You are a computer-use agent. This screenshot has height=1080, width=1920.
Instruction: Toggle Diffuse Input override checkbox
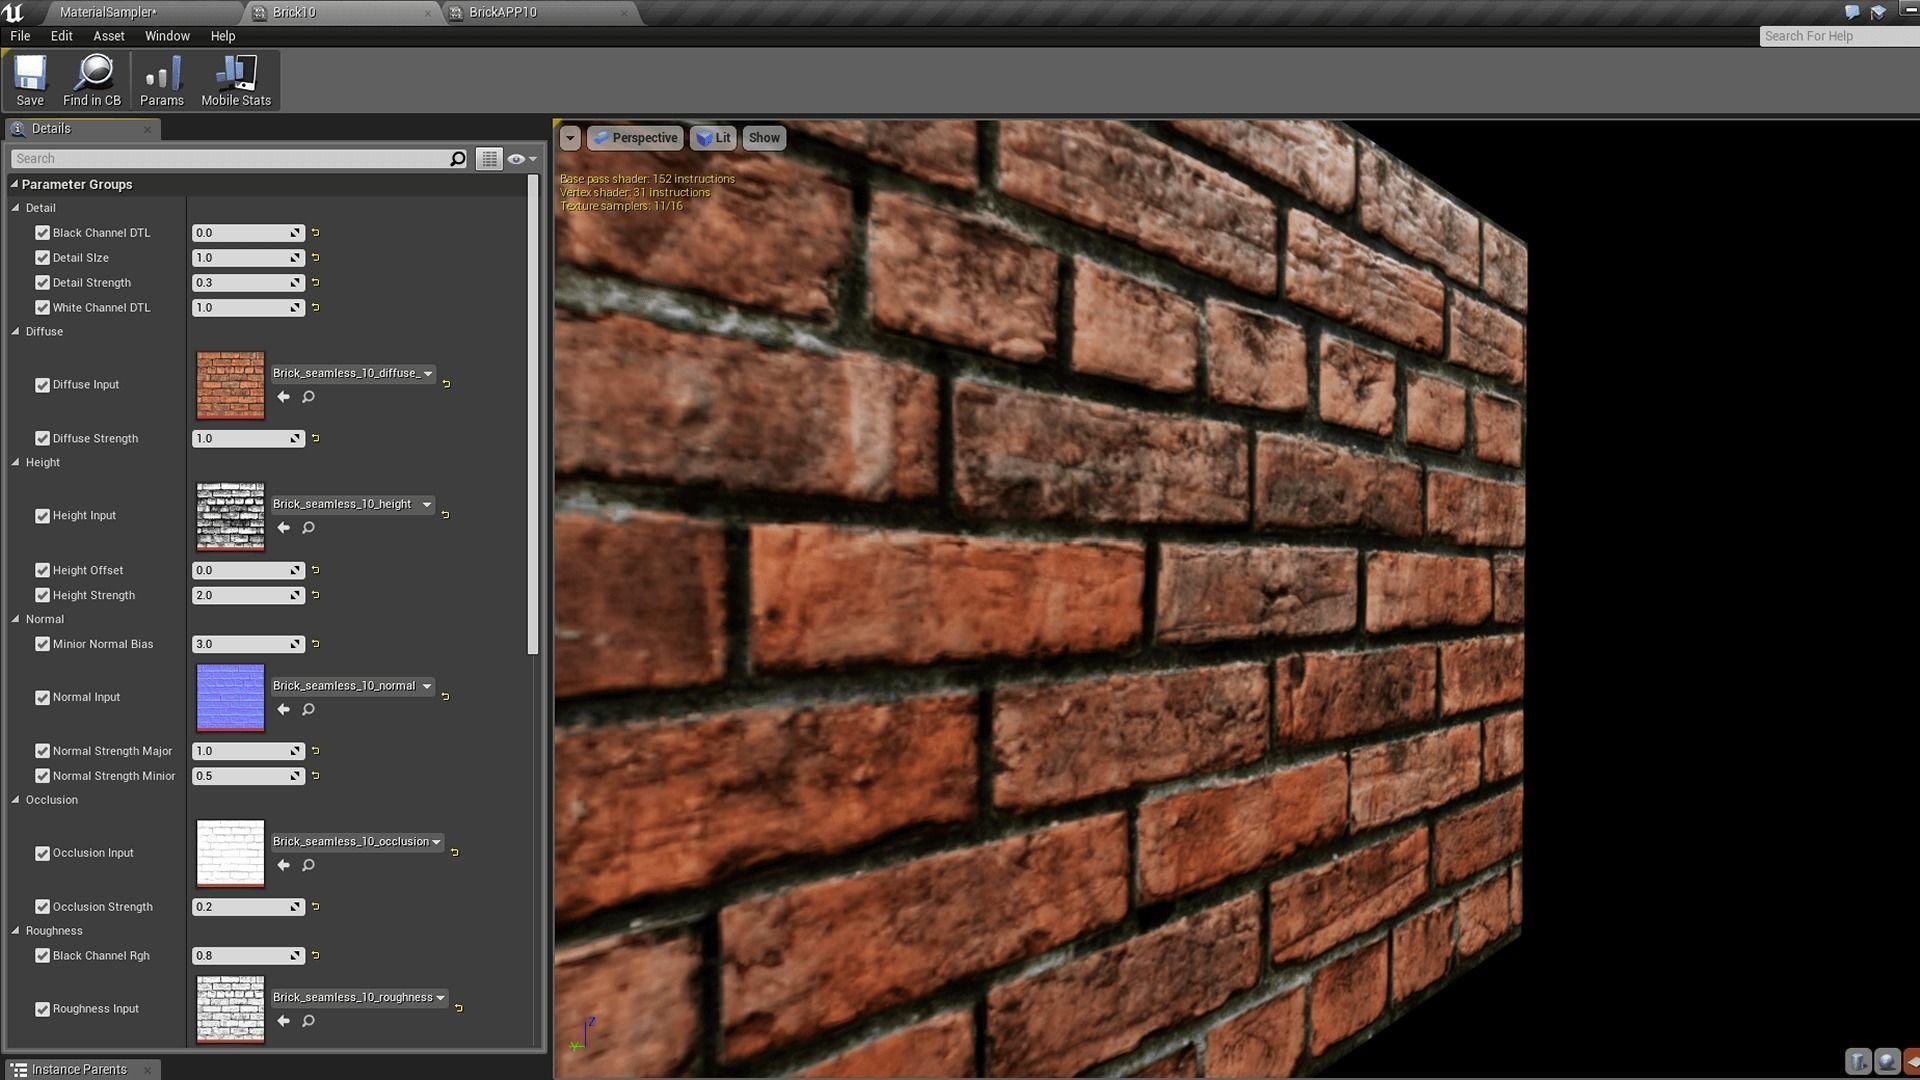(x=42, y=385)
